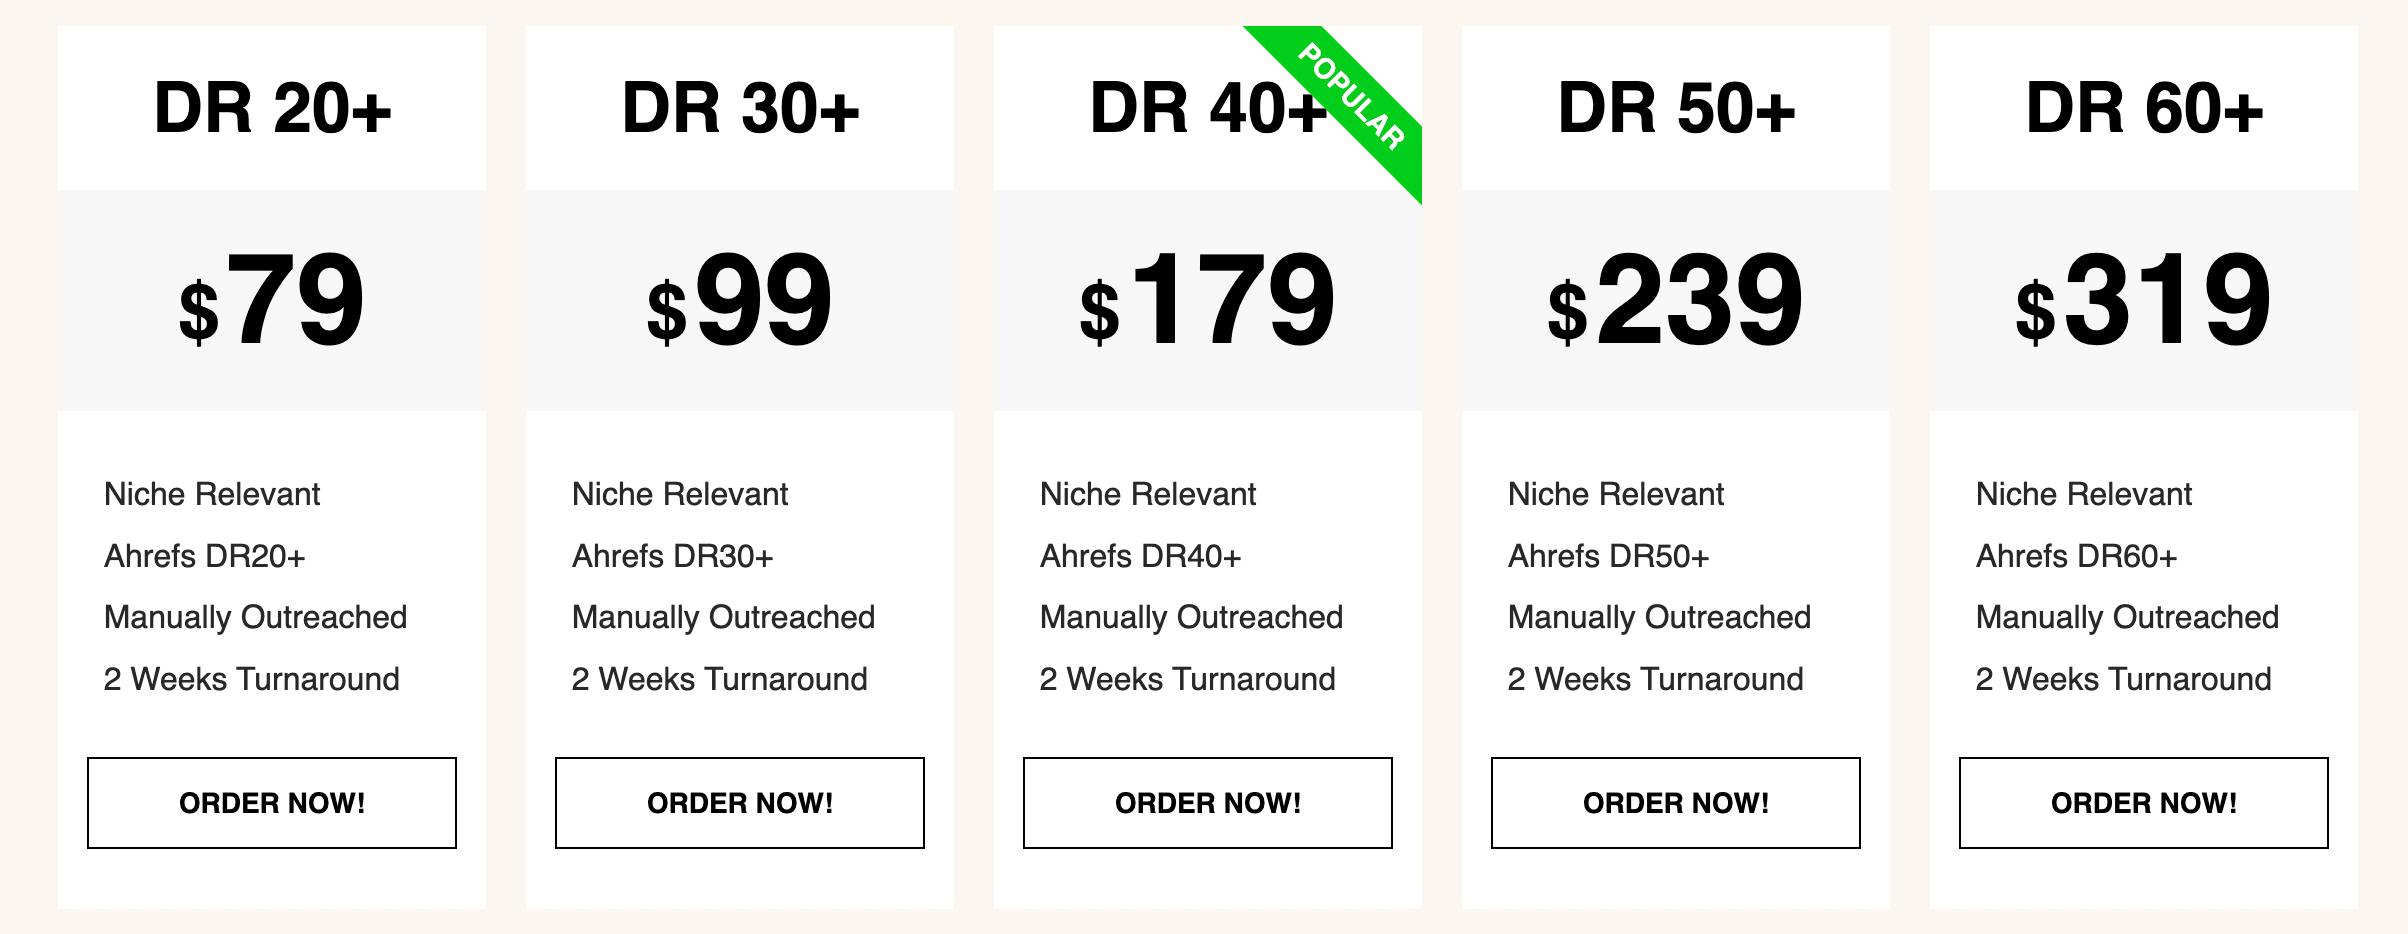The image size is (2408, 934).
Task: Order the DR 50+ package for $239
Action: click(x=1676, y=803)
